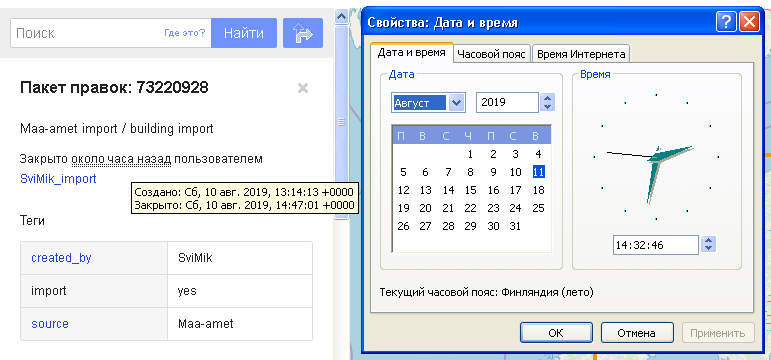Decrease time with the down spinner arrow
Screen dimensions: 771x360
click(708, 249)
